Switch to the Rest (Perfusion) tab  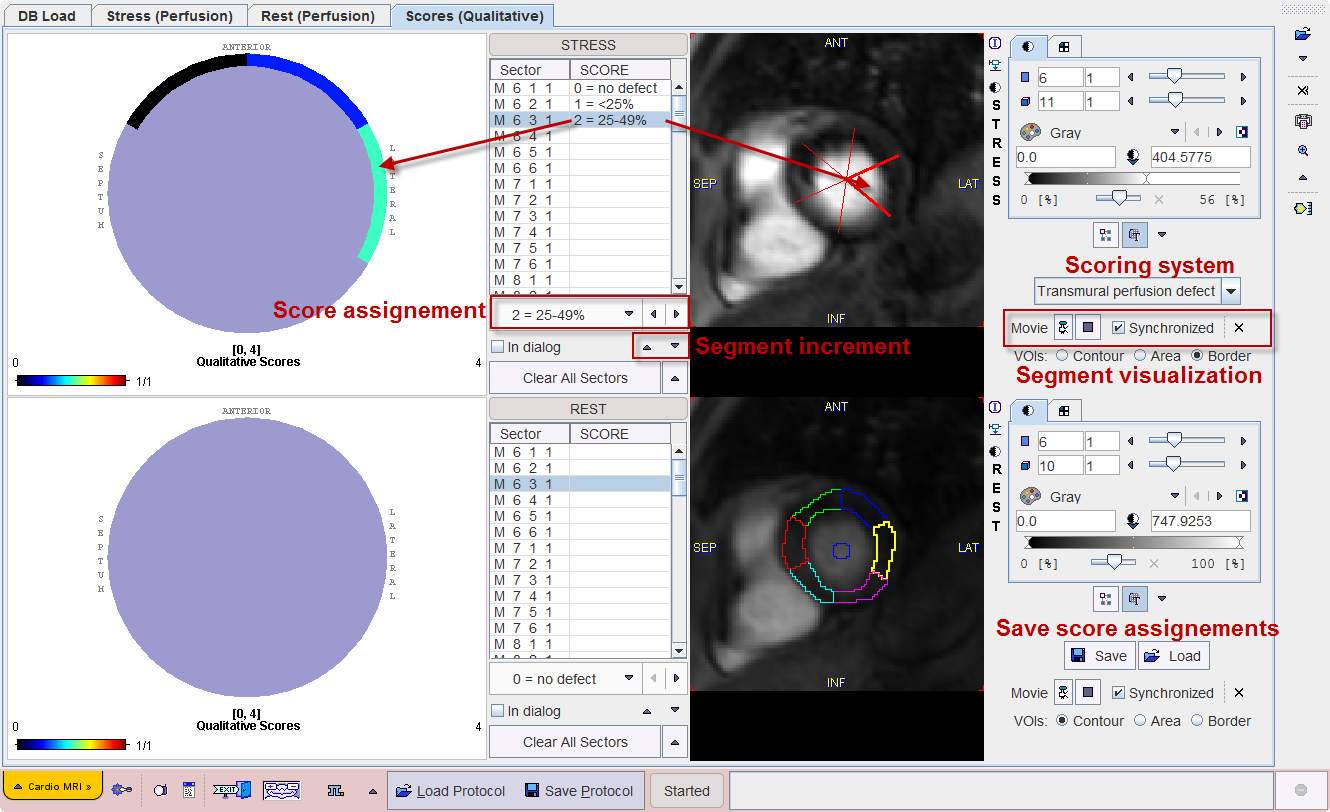[x=318, y=16]
